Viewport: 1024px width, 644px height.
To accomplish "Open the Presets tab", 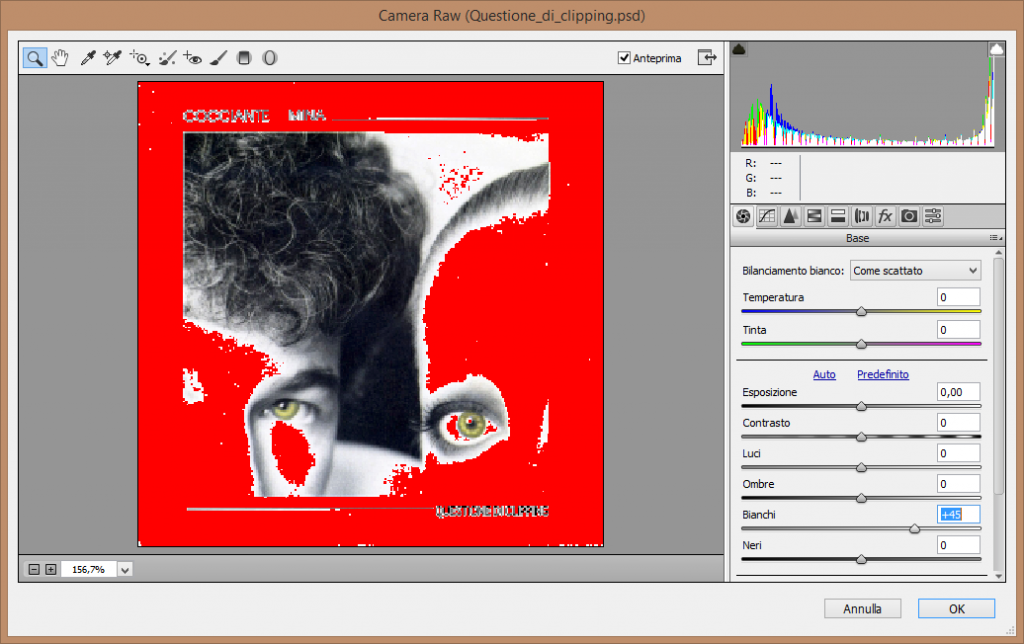I will click(933, 216).
